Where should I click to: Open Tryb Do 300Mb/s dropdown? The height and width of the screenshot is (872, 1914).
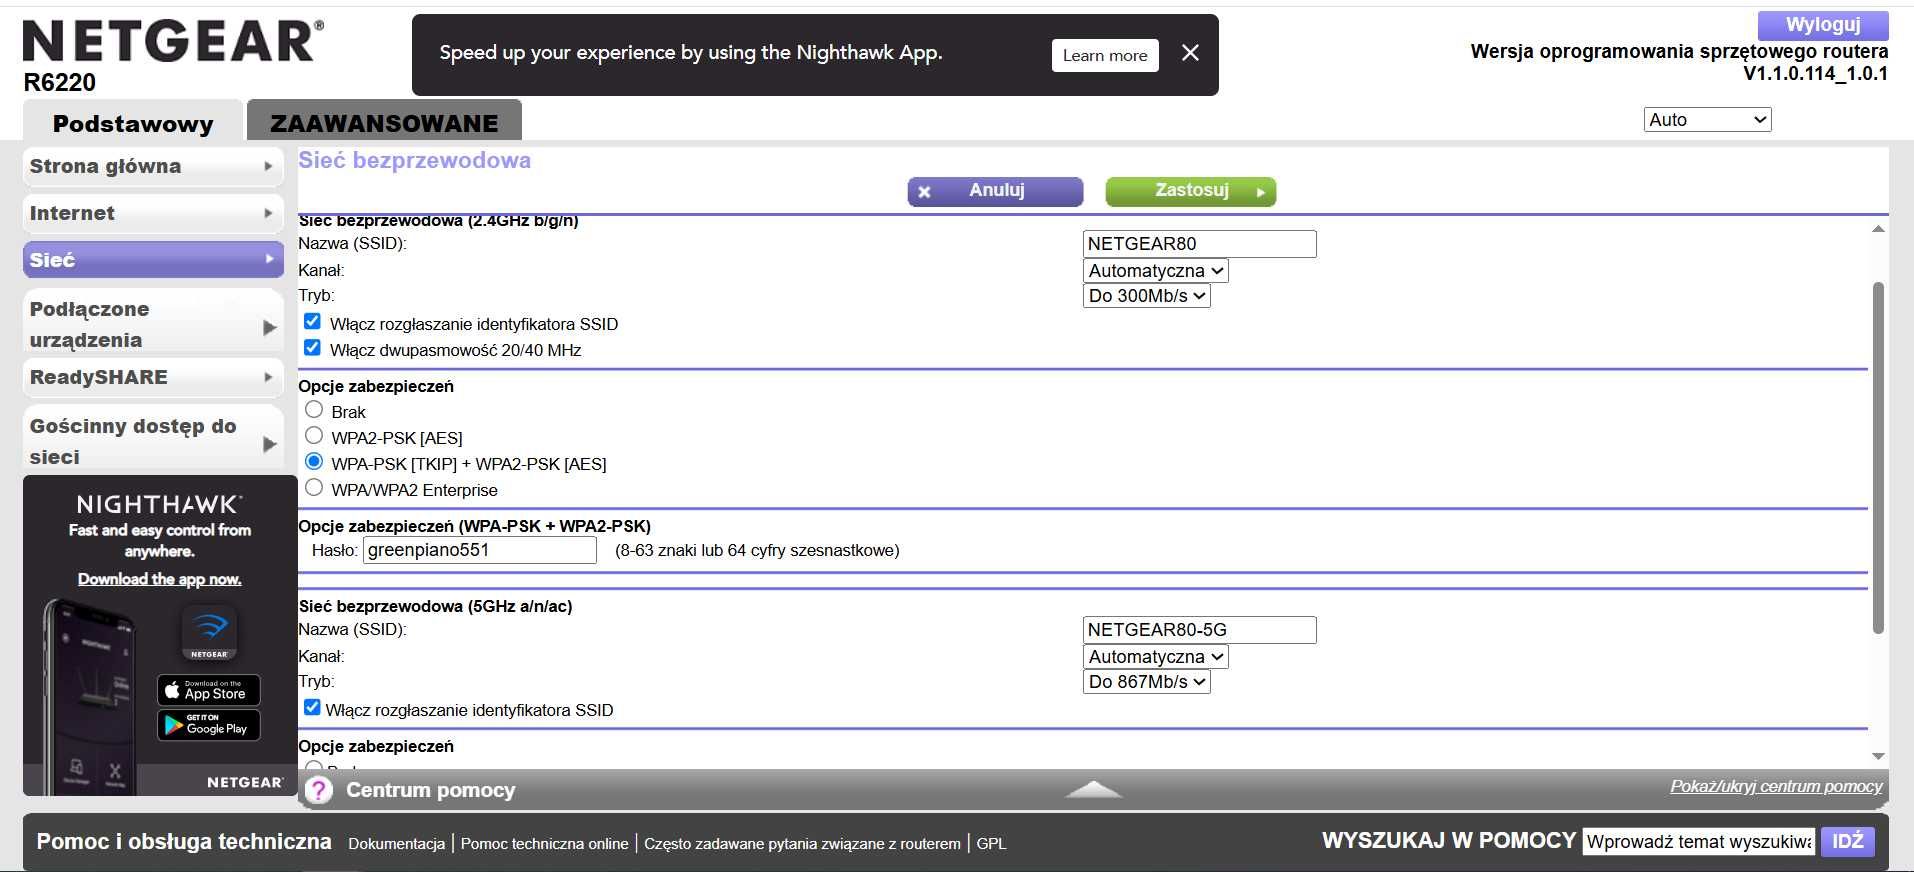pos(1146,296)
